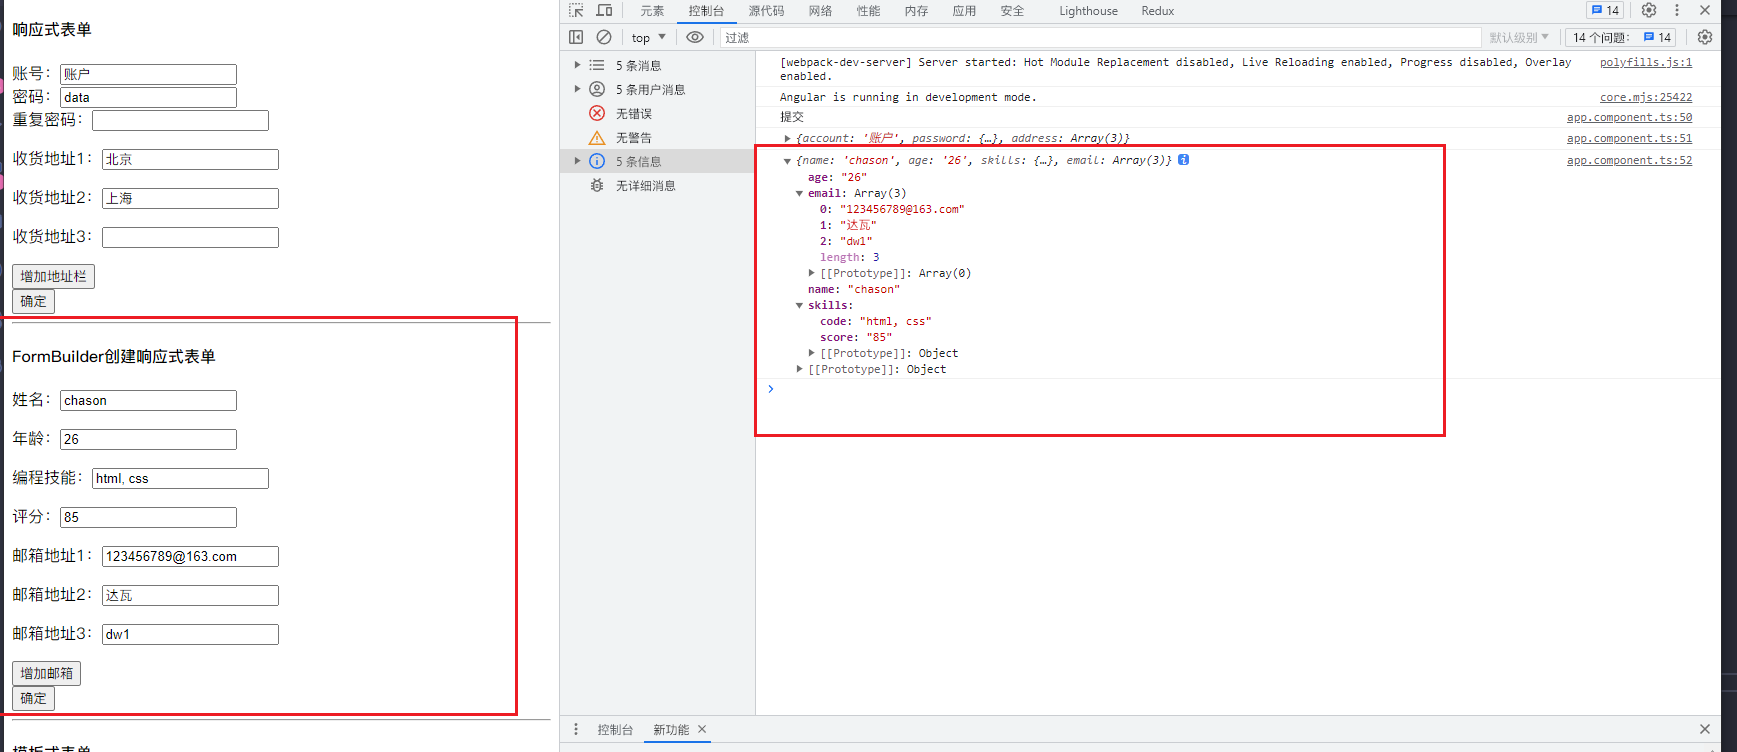Image resolution: width=1737 pixels, height=752 pixels.
Task: Click the inspect element picker icon
Action: click(576, 11)
